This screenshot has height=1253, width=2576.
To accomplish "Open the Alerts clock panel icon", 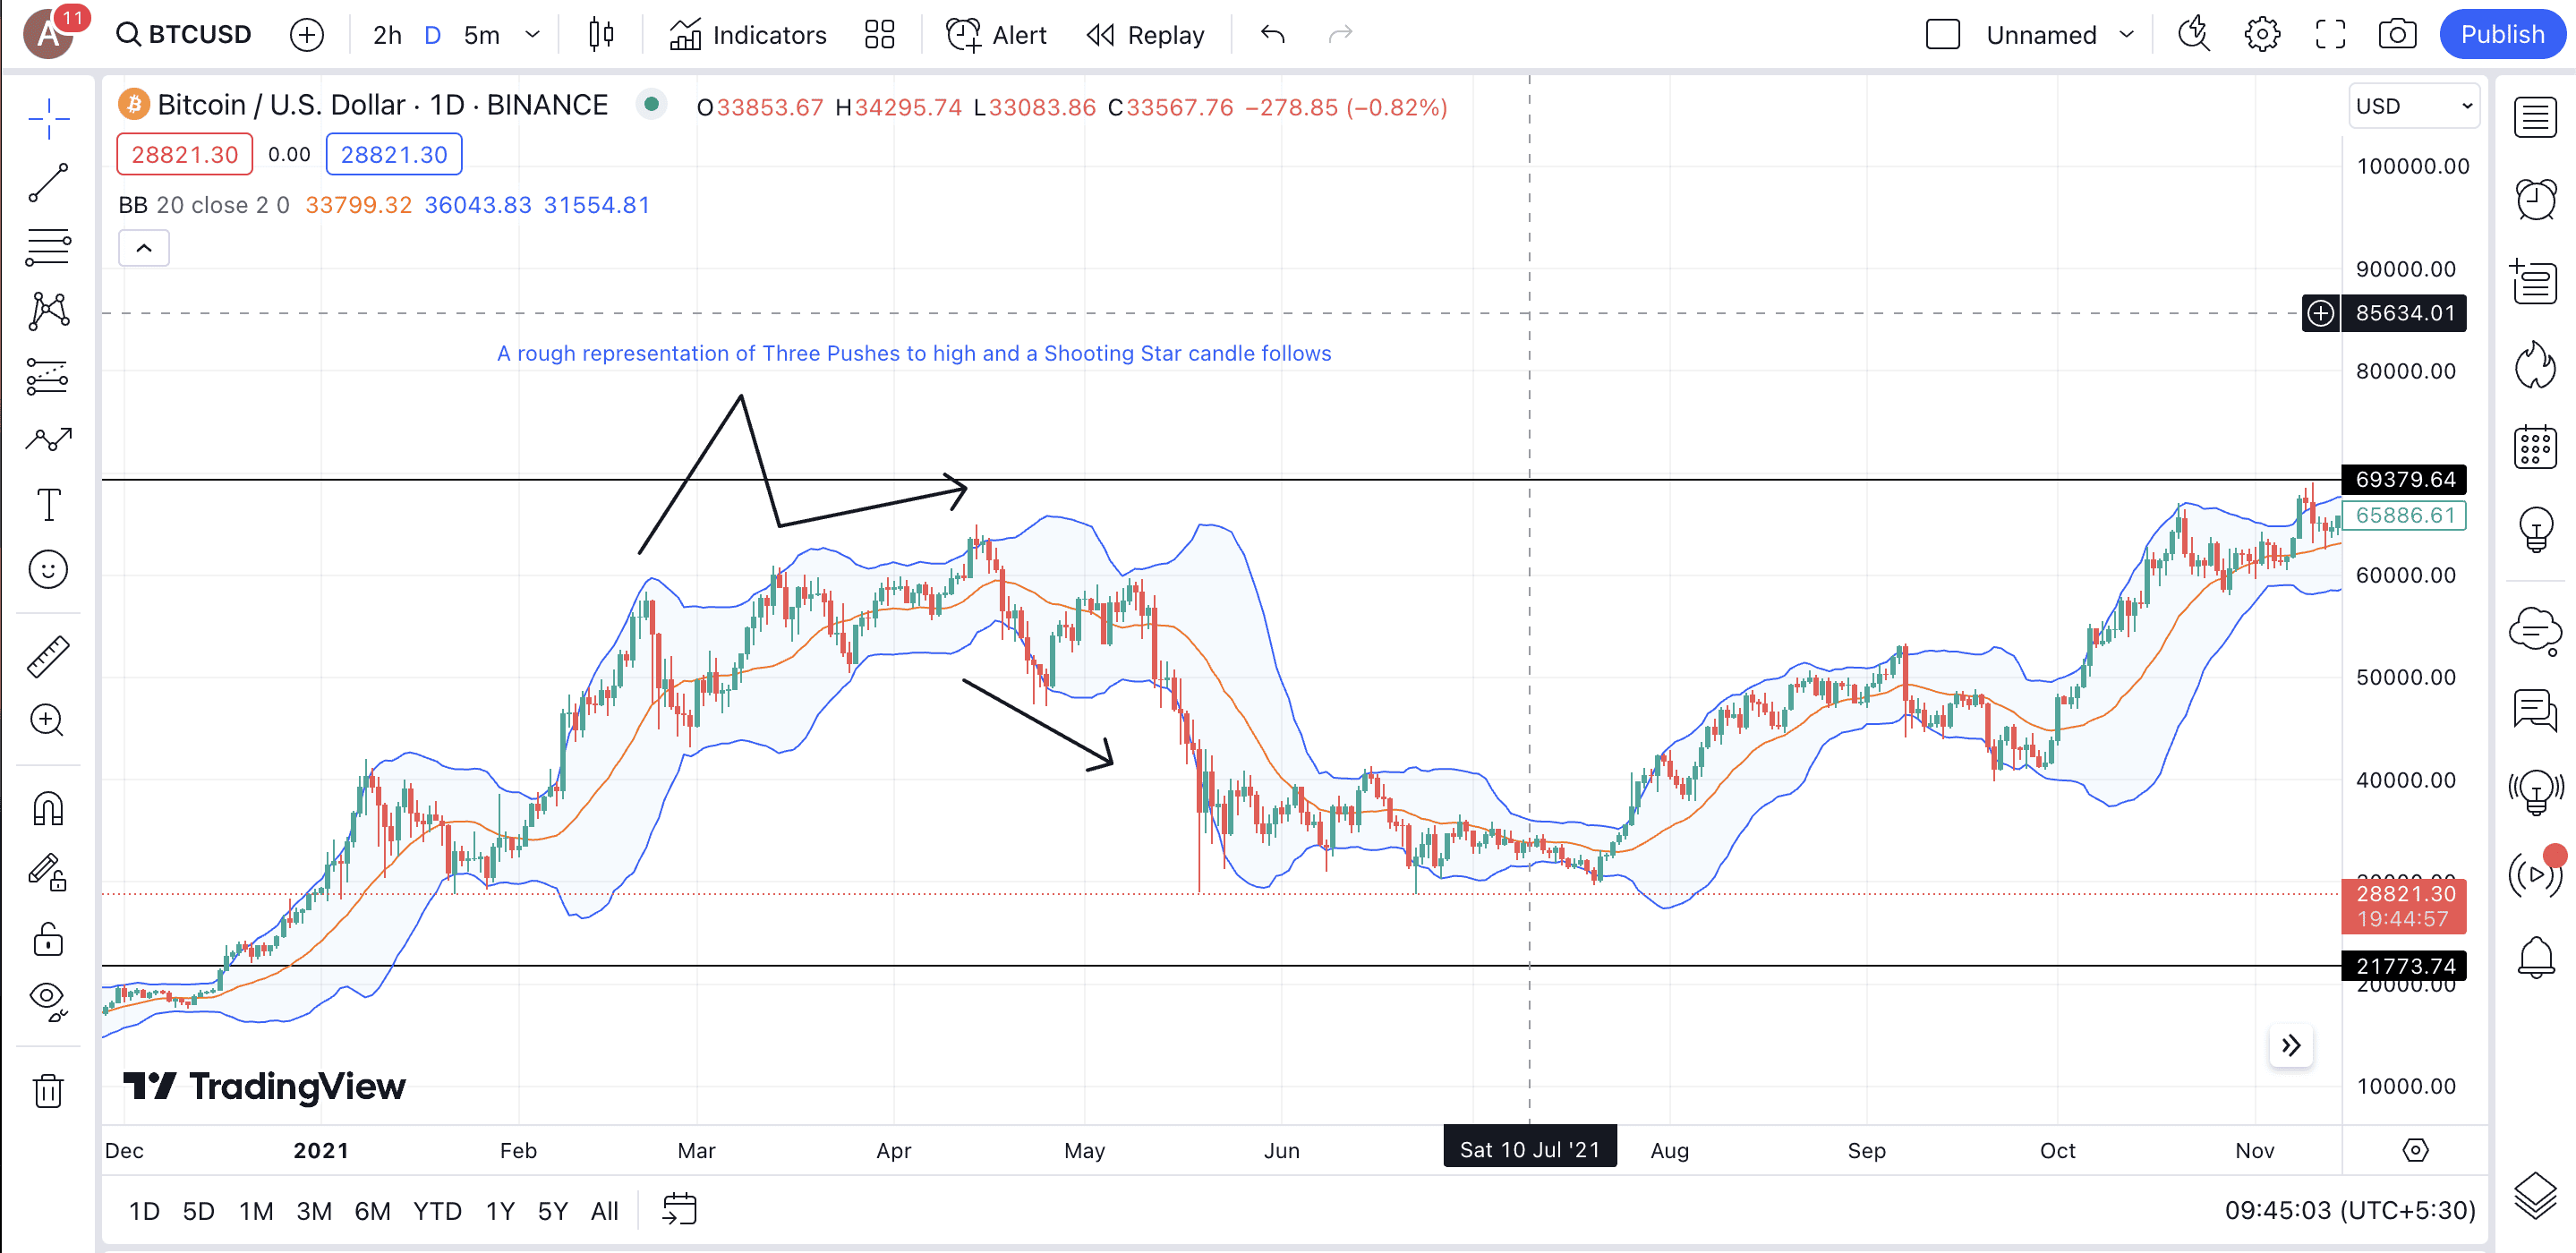I will [x=2535, y=199].
